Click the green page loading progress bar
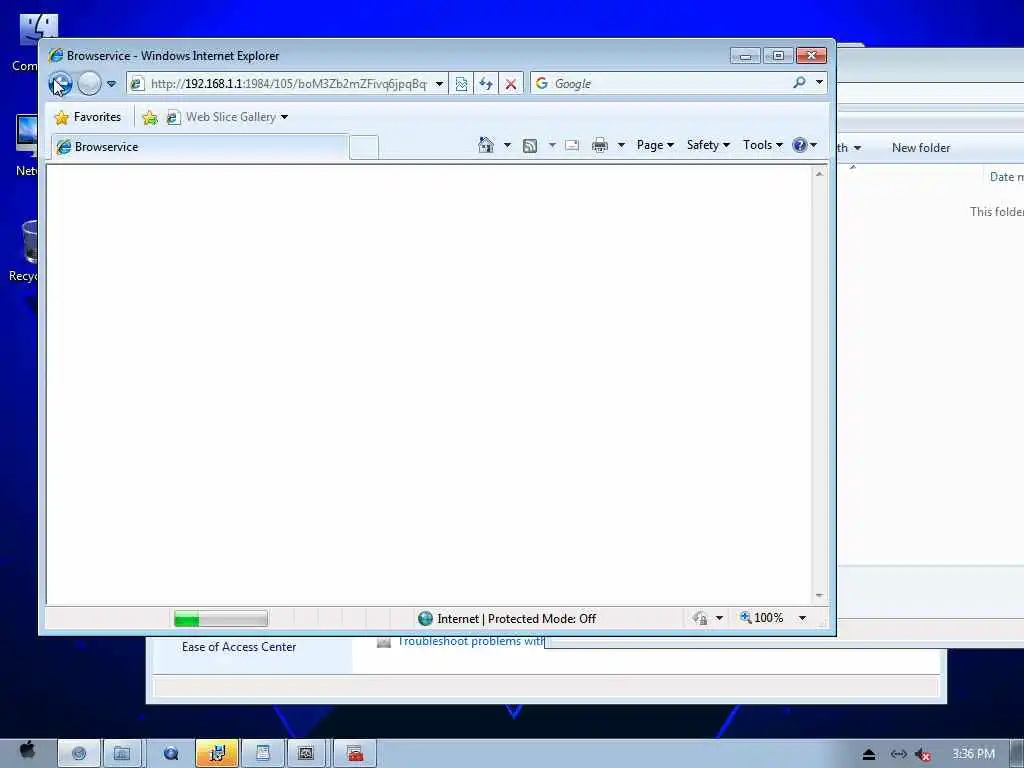Image resolution: width=1024 pixels, height=768 pixels. point(221,618)
